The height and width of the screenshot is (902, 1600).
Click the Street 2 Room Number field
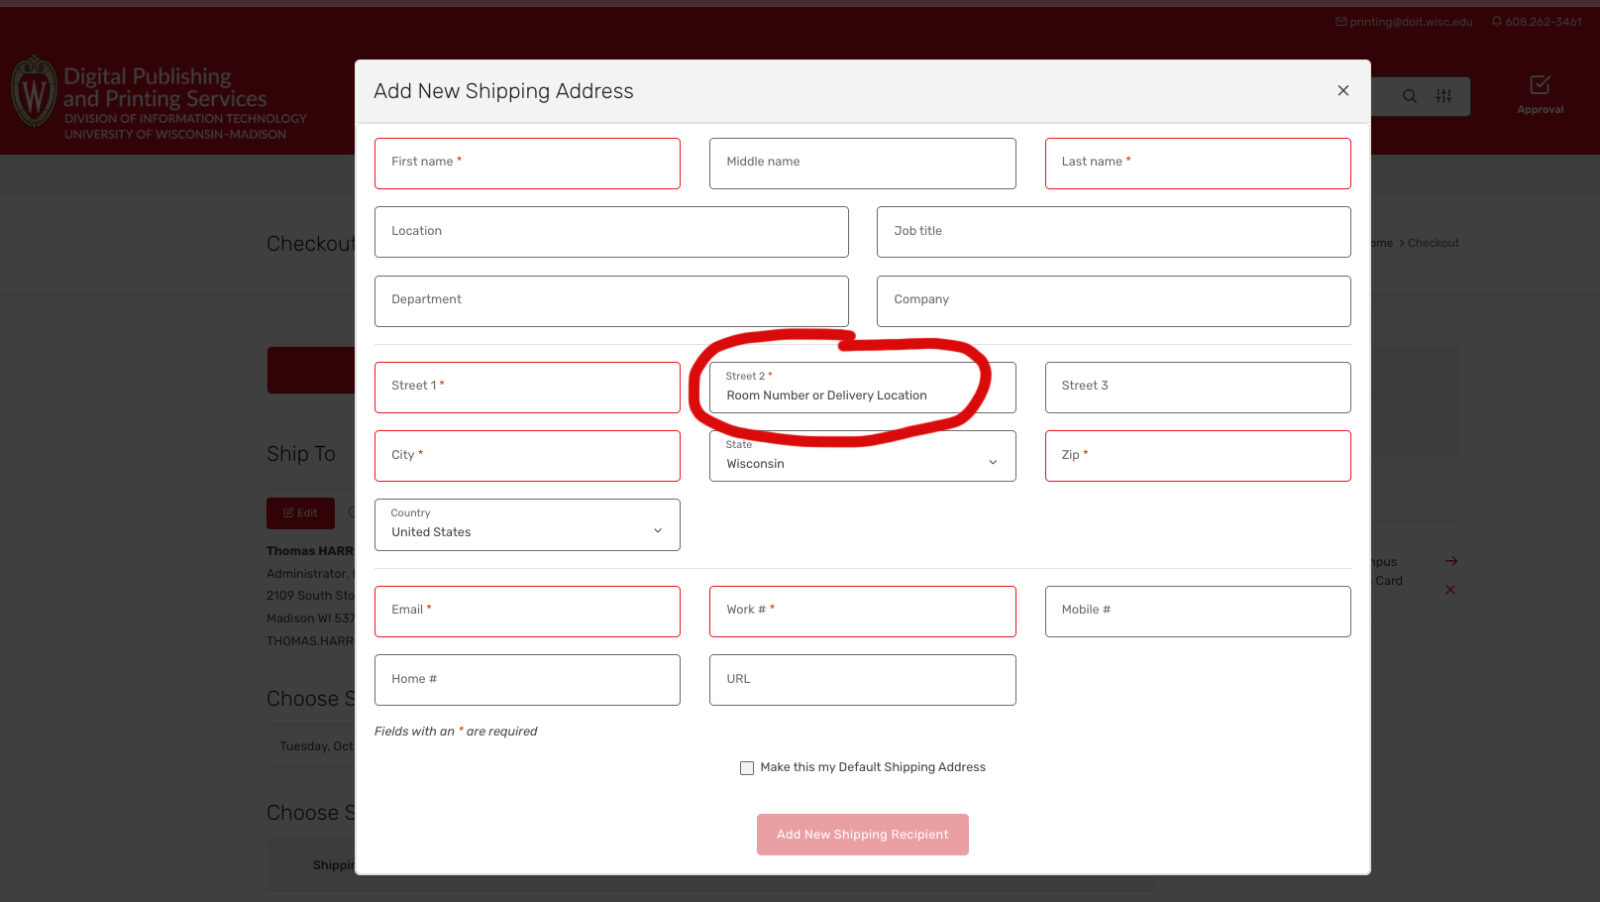click(862, 387)
